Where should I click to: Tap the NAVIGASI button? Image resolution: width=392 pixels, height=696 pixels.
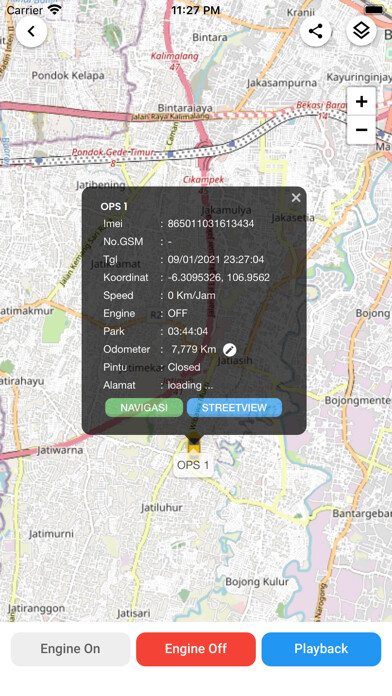coord(144,407)
